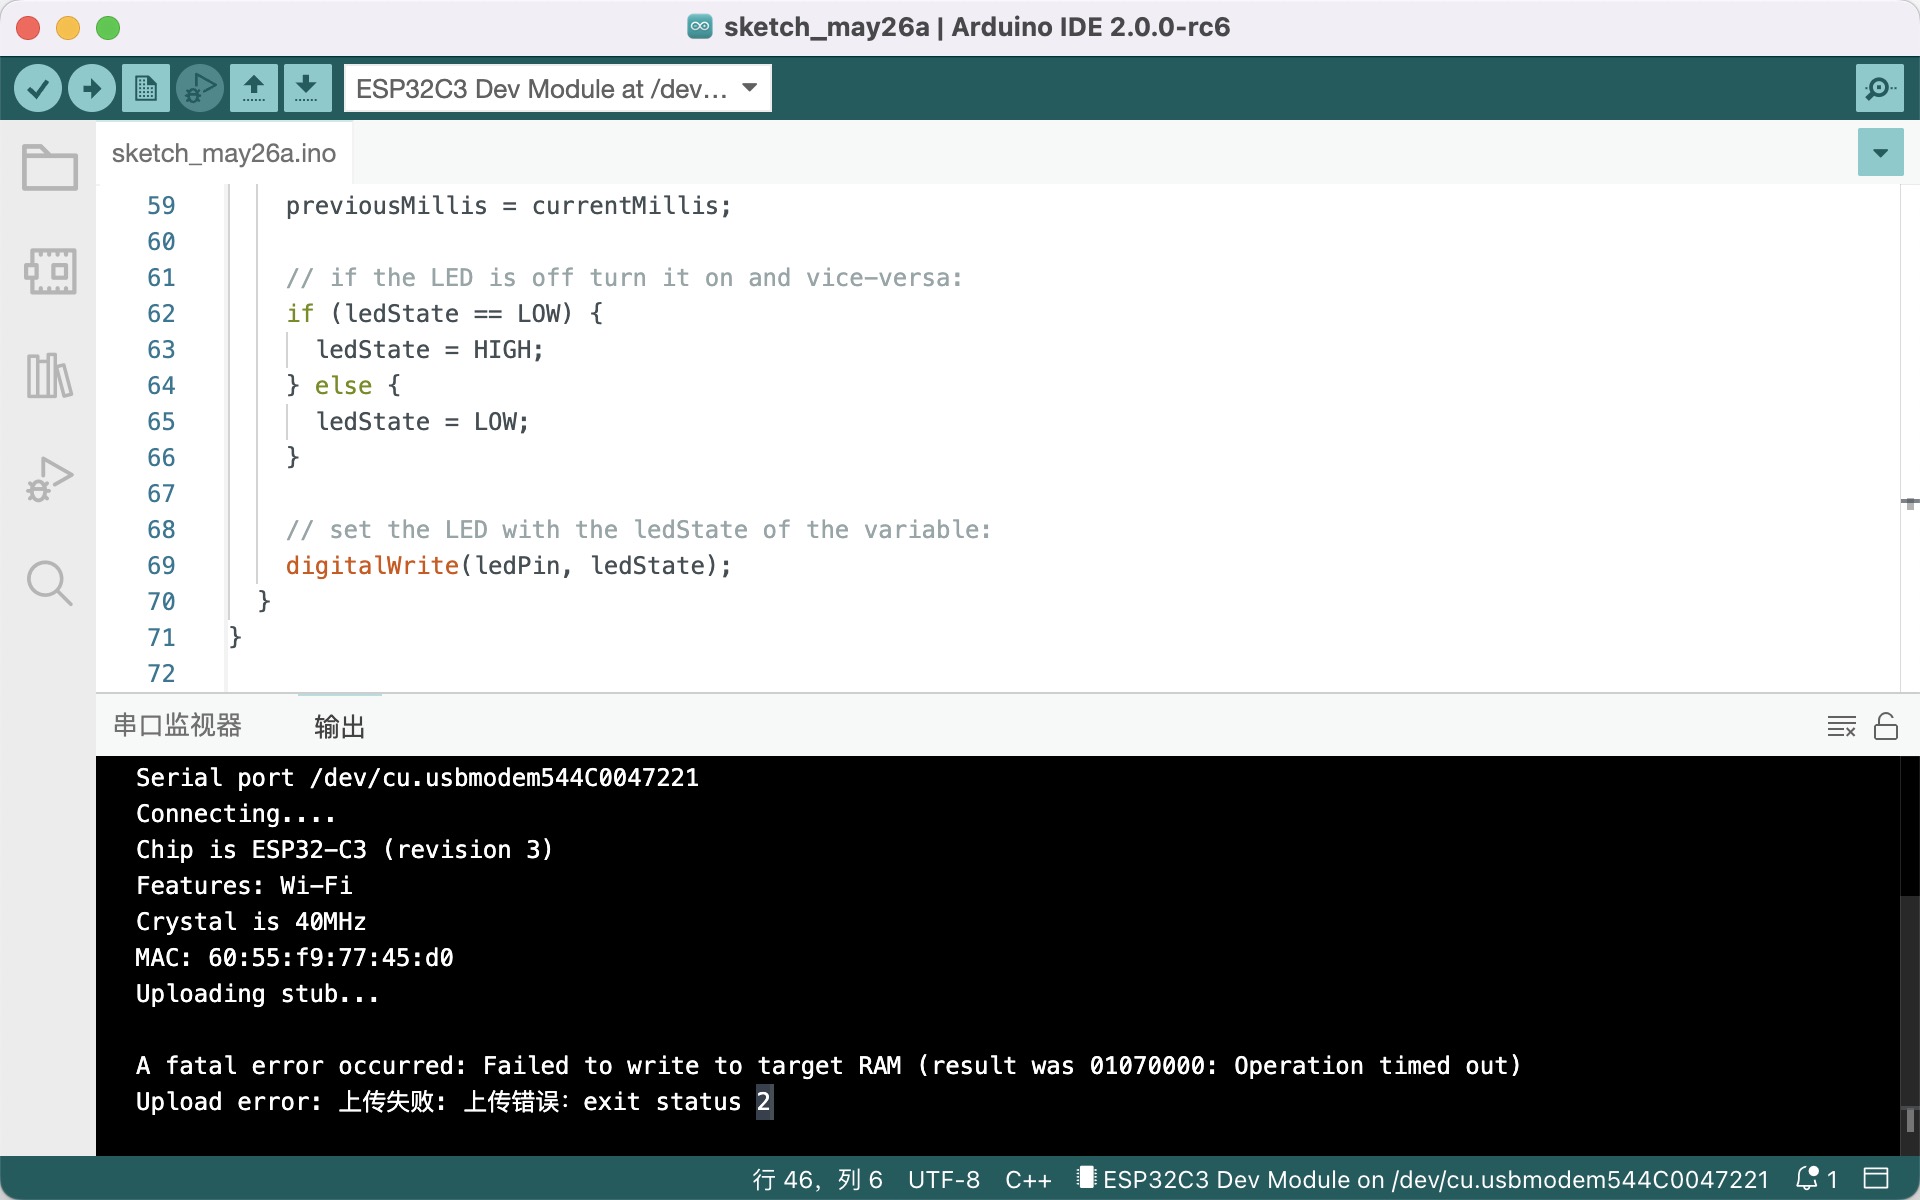Click cursor position 行 46, 列 6

tap(817, 1180)
